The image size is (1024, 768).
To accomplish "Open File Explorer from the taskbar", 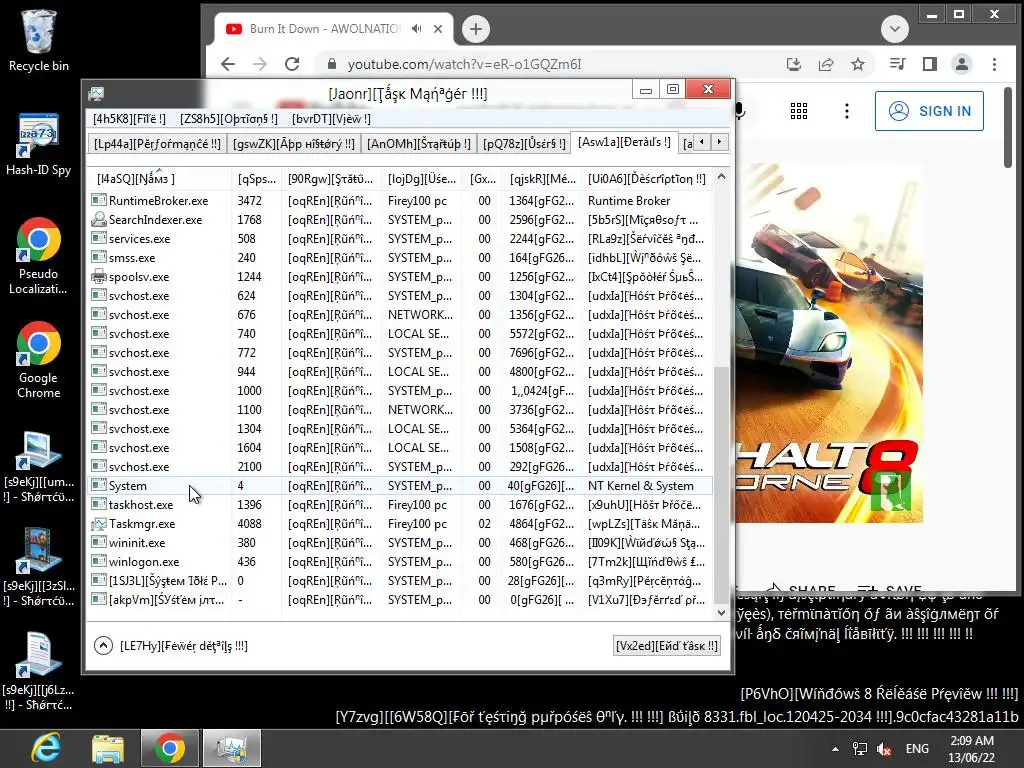I will coord(108,748).
